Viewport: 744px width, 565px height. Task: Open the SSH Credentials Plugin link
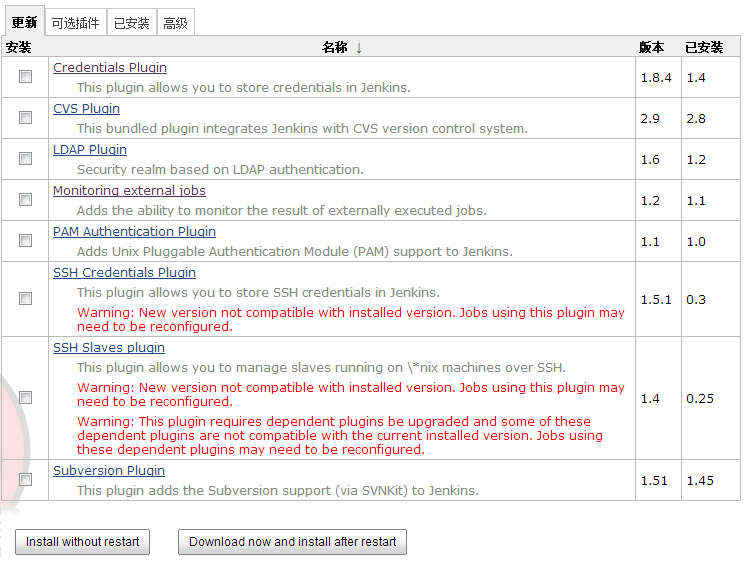tap(124, 273)
